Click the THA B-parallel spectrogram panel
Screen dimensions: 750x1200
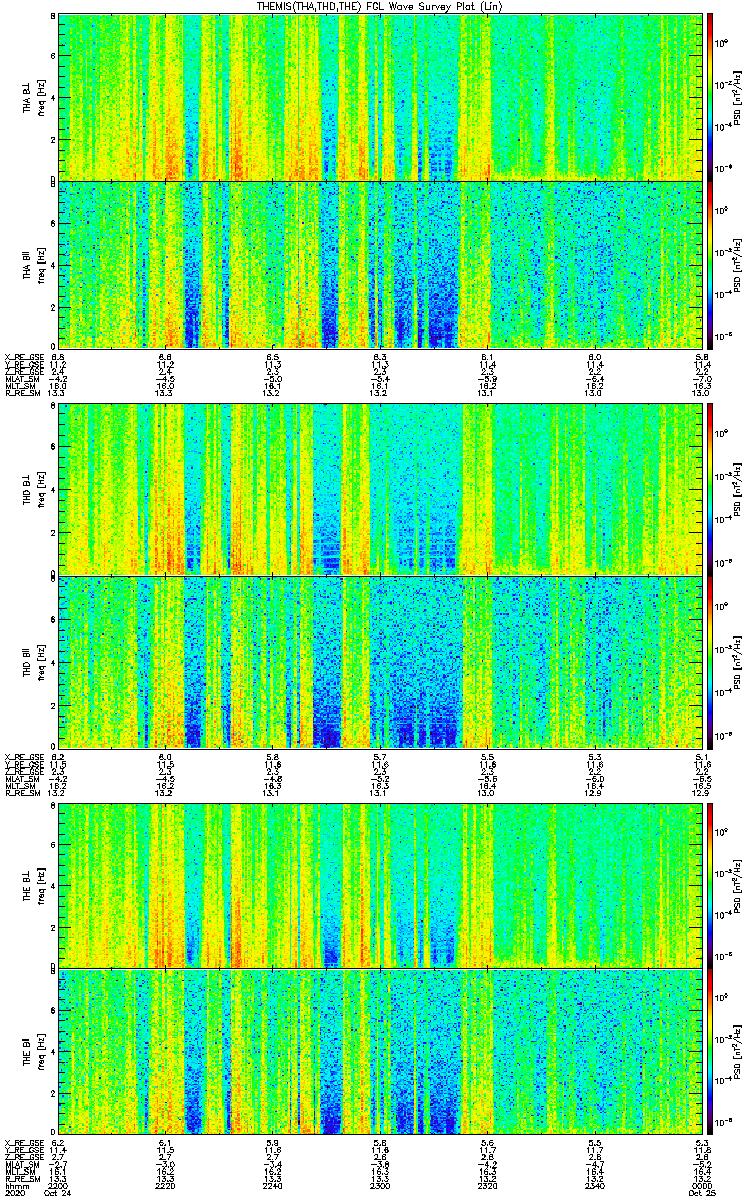[x=379, y=264]
